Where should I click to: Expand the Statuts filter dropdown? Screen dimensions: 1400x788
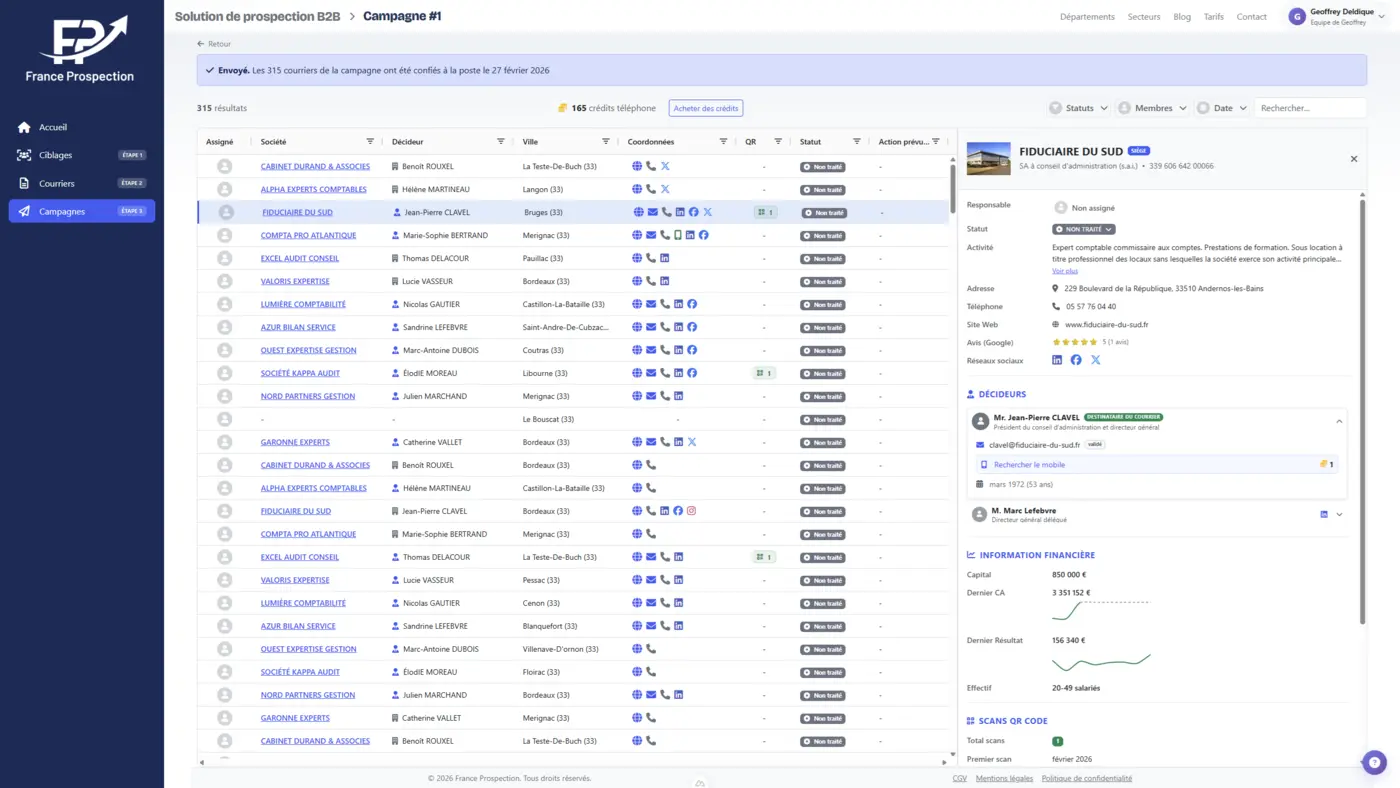click(x=1079, y=108)
